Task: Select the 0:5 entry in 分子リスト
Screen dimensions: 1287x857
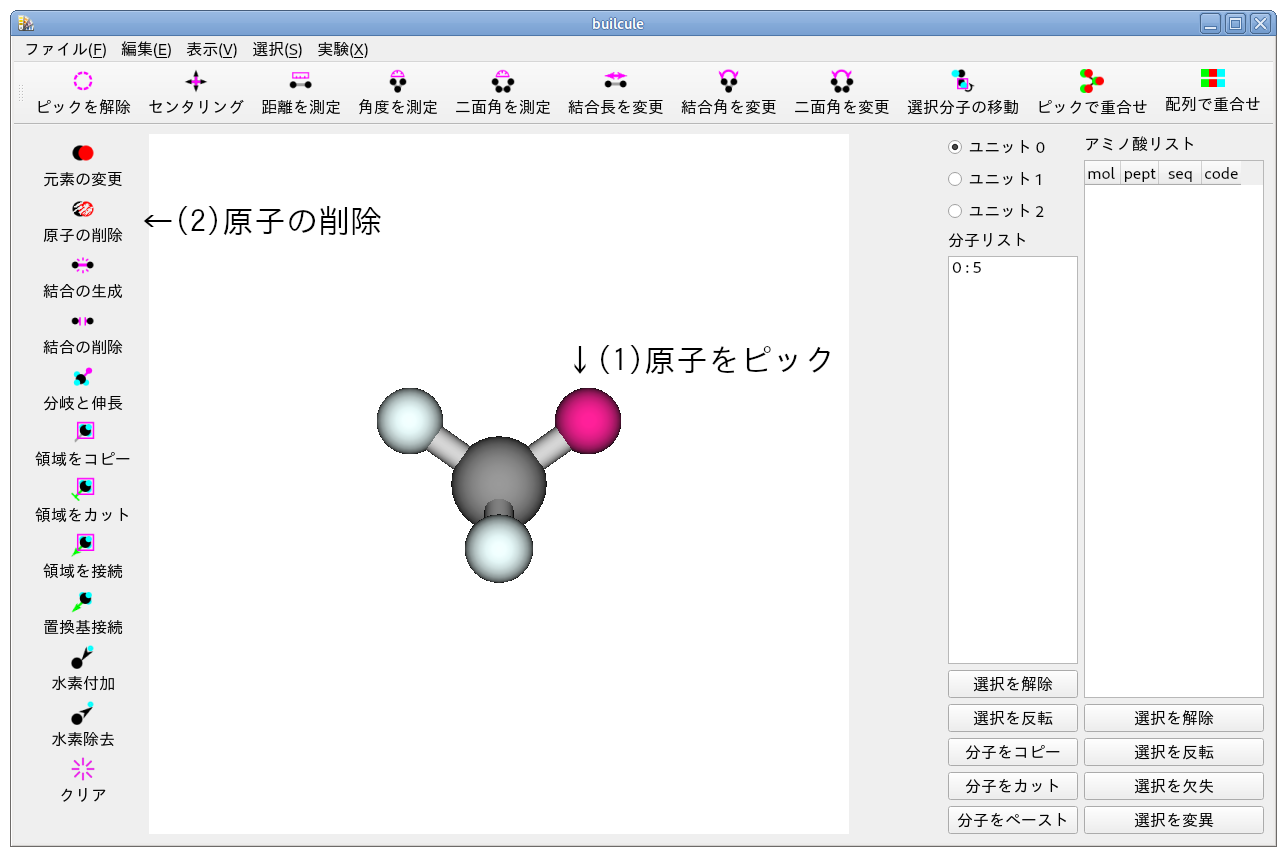Action: [965, 267]
